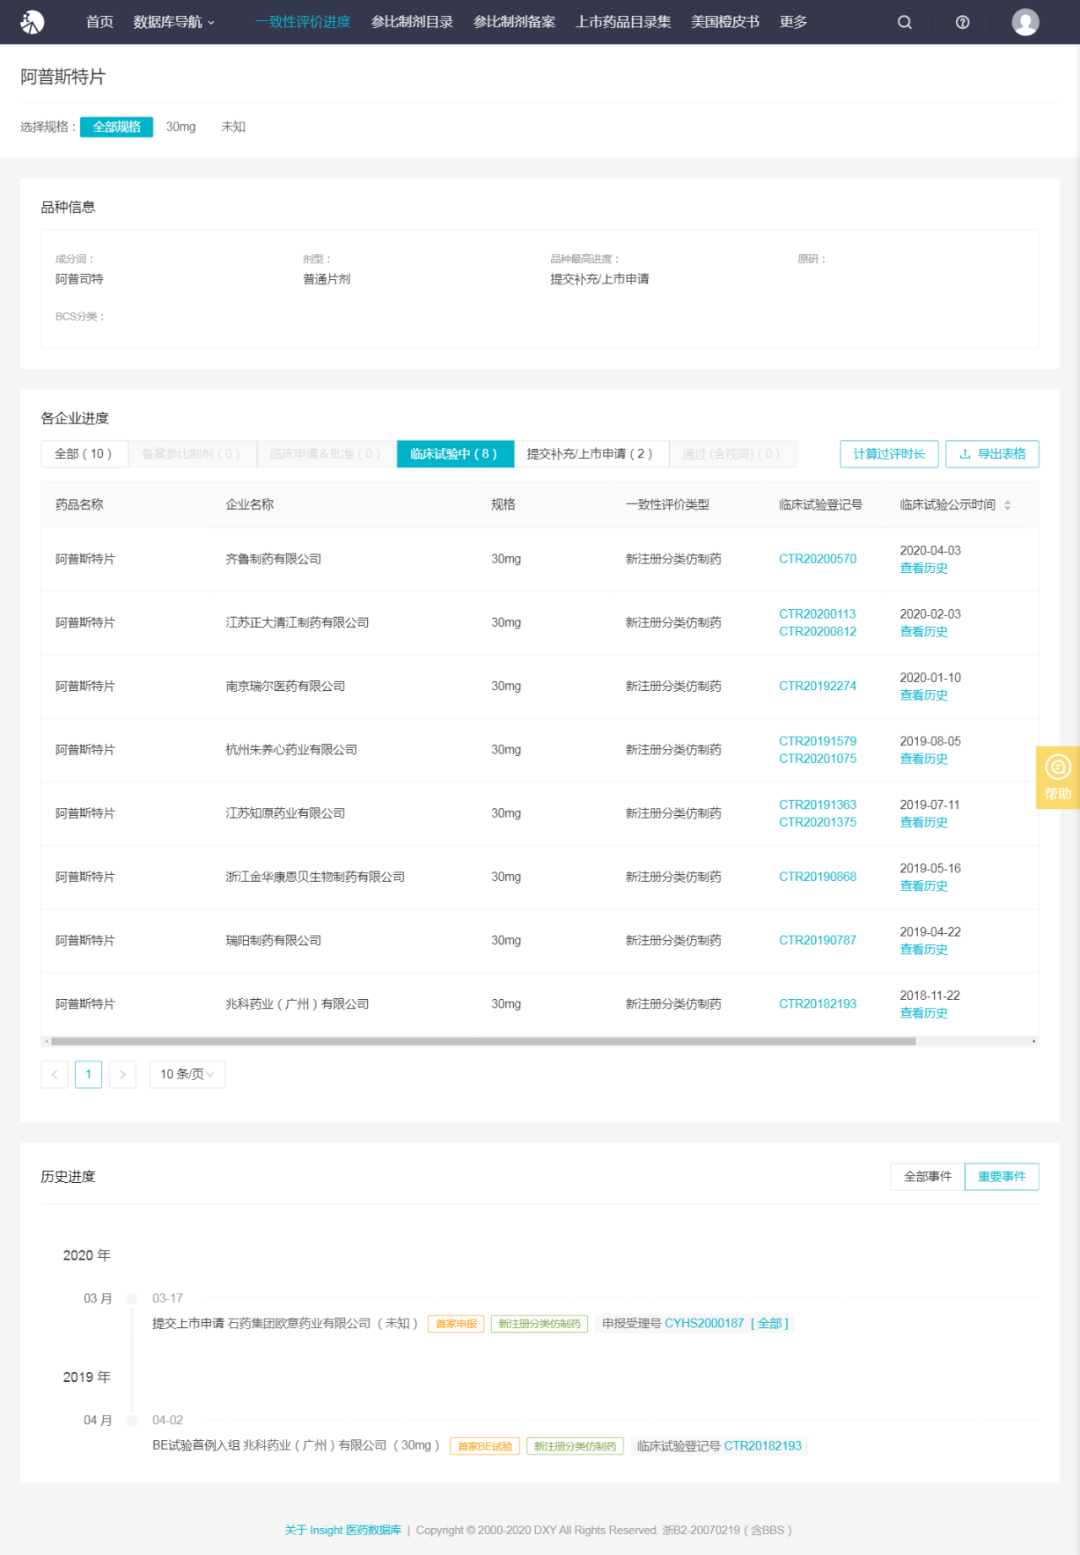Click the 浙江金华康恩贝生物制药有限公司 company cell

315,877
